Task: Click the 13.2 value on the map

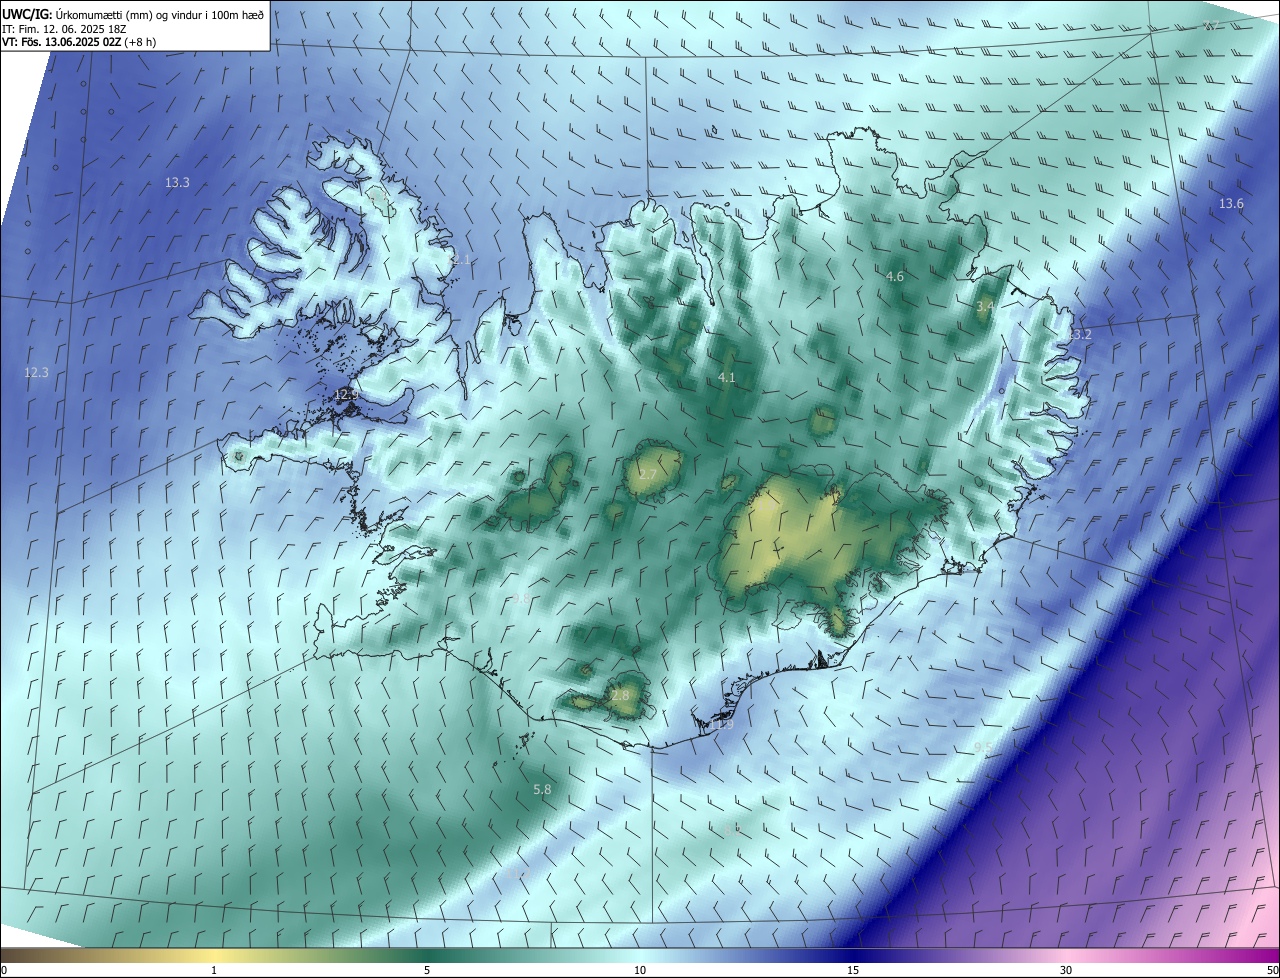Action: 1079,335
